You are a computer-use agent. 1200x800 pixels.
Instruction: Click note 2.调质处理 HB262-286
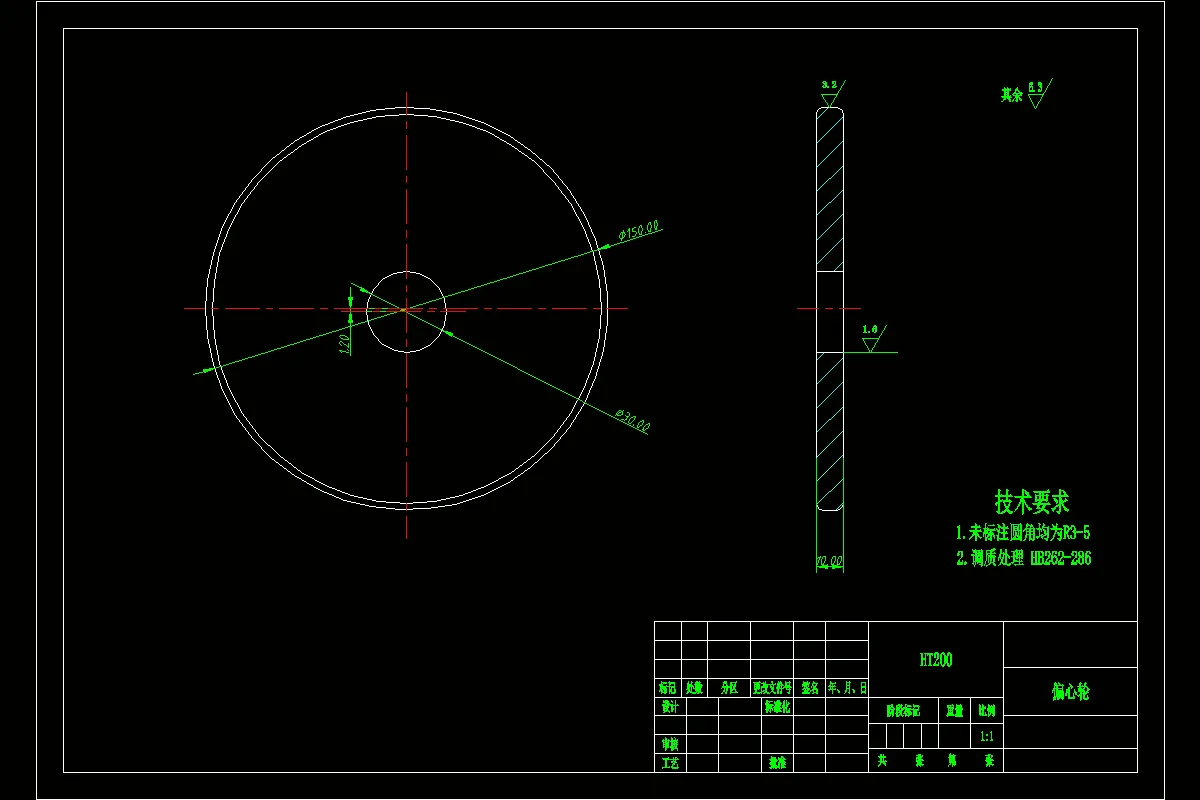point(1023,559)
